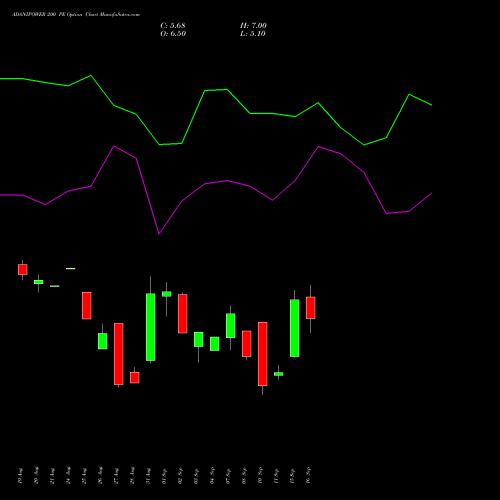
Task: Select the green candlestick for 07 Sep
Action: pyautogui.click(x=231, y=325)
